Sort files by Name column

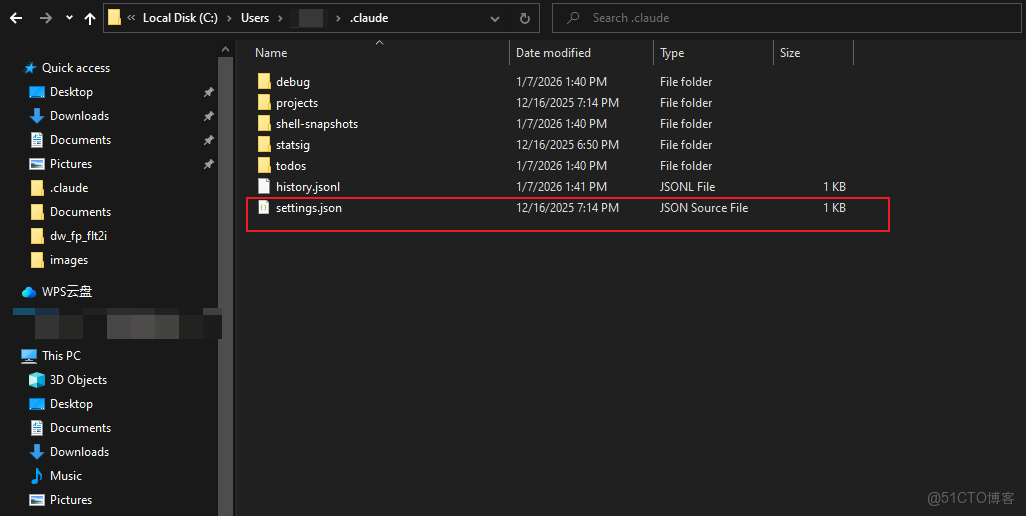click(271, 53)
